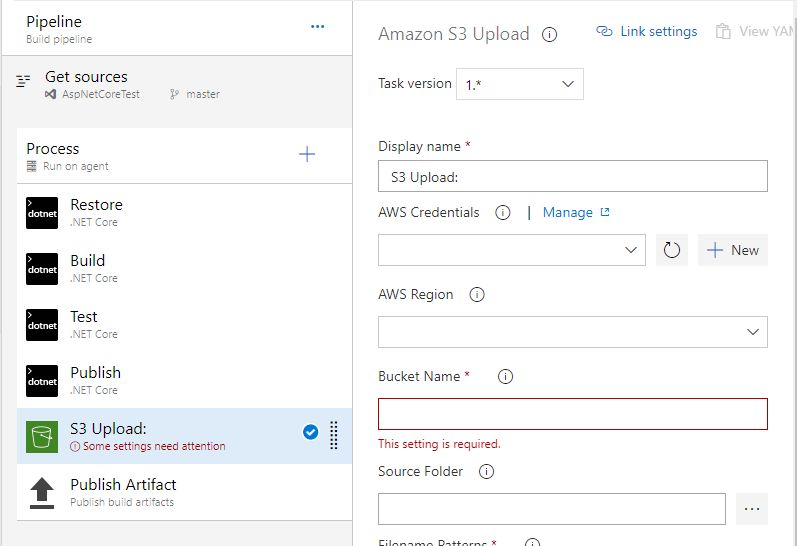797x546 pixels.
Task: Open the AWS Region dropdown
Action: (x=573, y=332)
